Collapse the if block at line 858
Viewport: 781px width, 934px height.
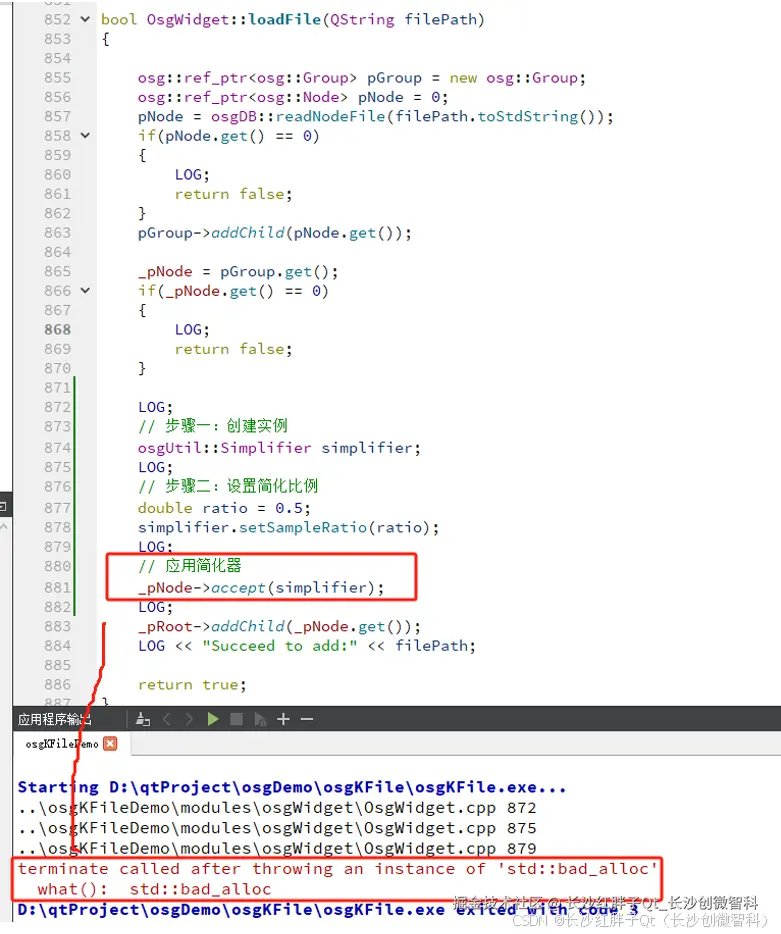(85, 136)
